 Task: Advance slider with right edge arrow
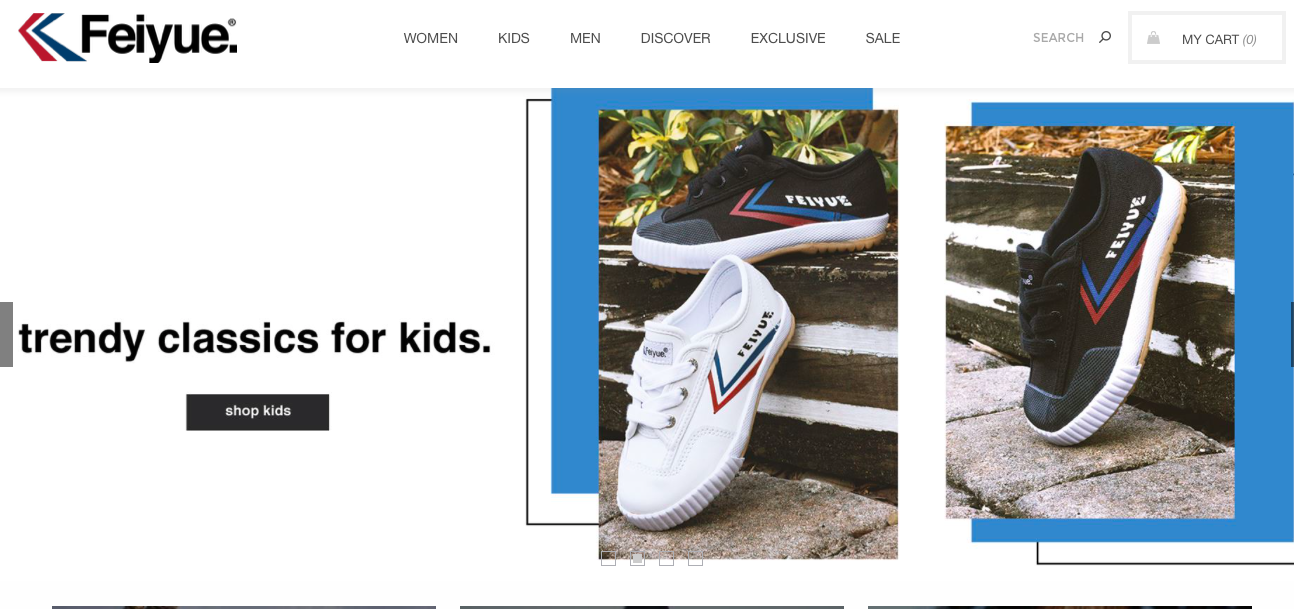1291,334
